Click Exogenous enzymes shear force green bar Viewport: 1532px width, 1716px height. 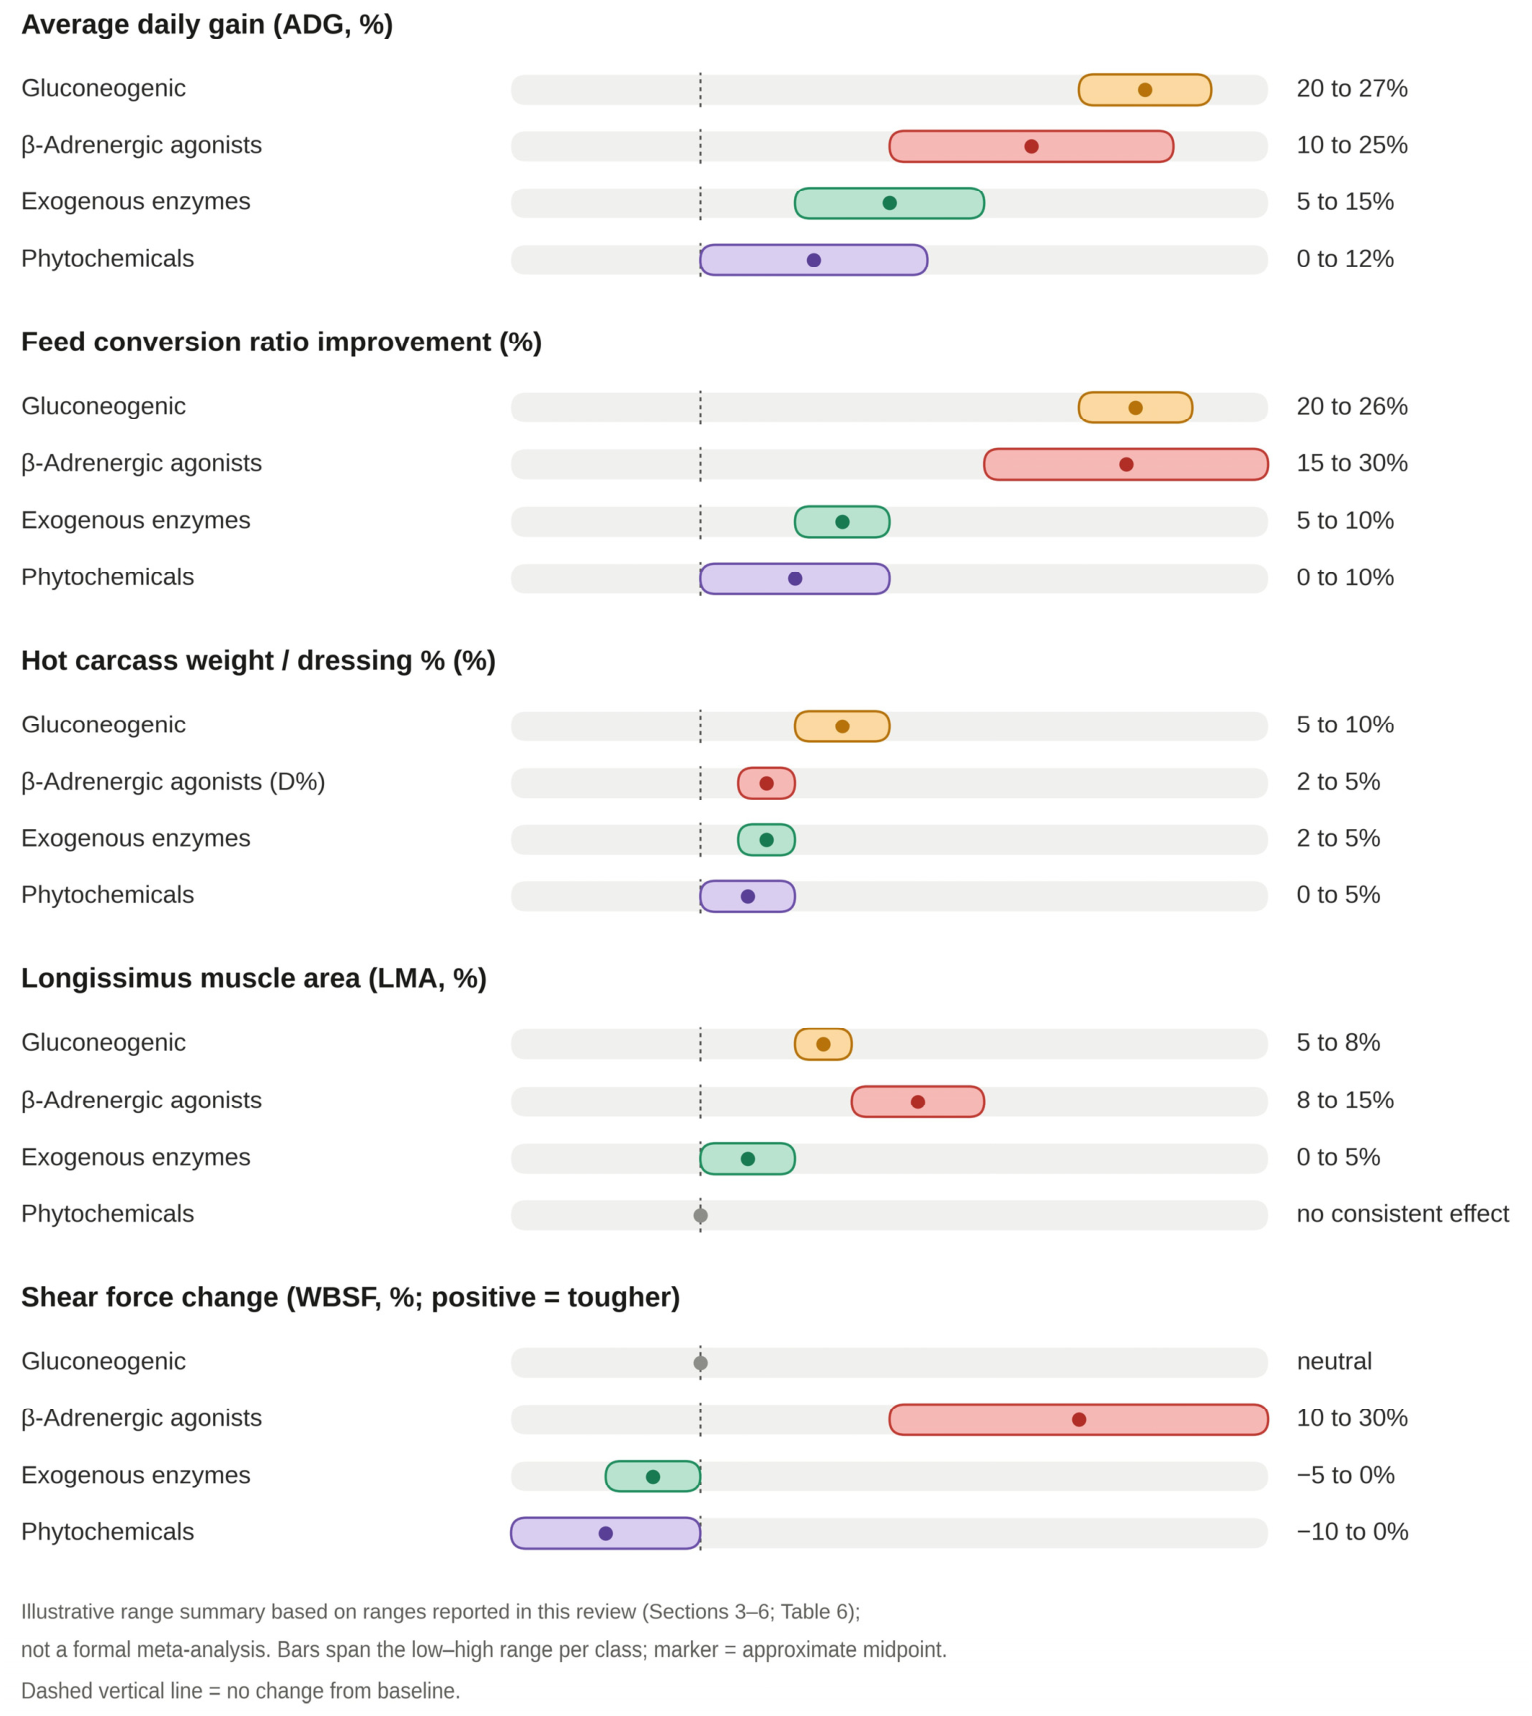652,1476
